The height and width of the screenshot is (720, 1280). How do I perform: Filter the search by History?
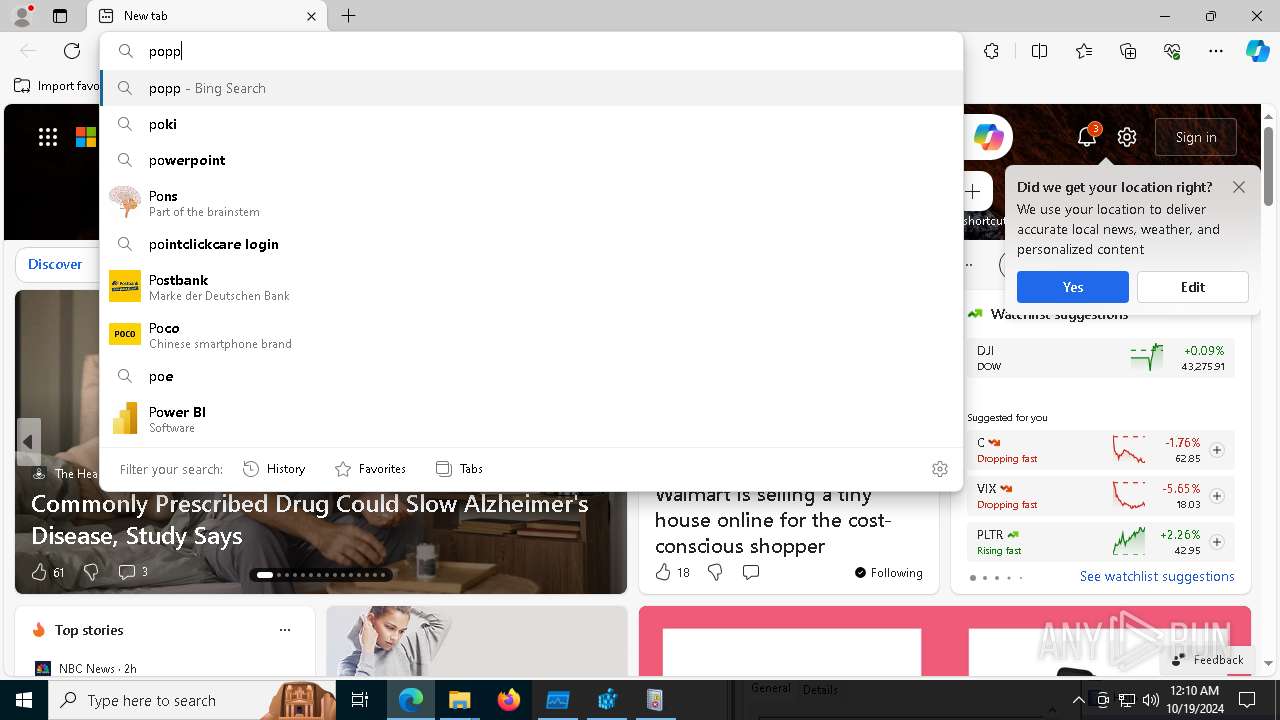(274, 468)
